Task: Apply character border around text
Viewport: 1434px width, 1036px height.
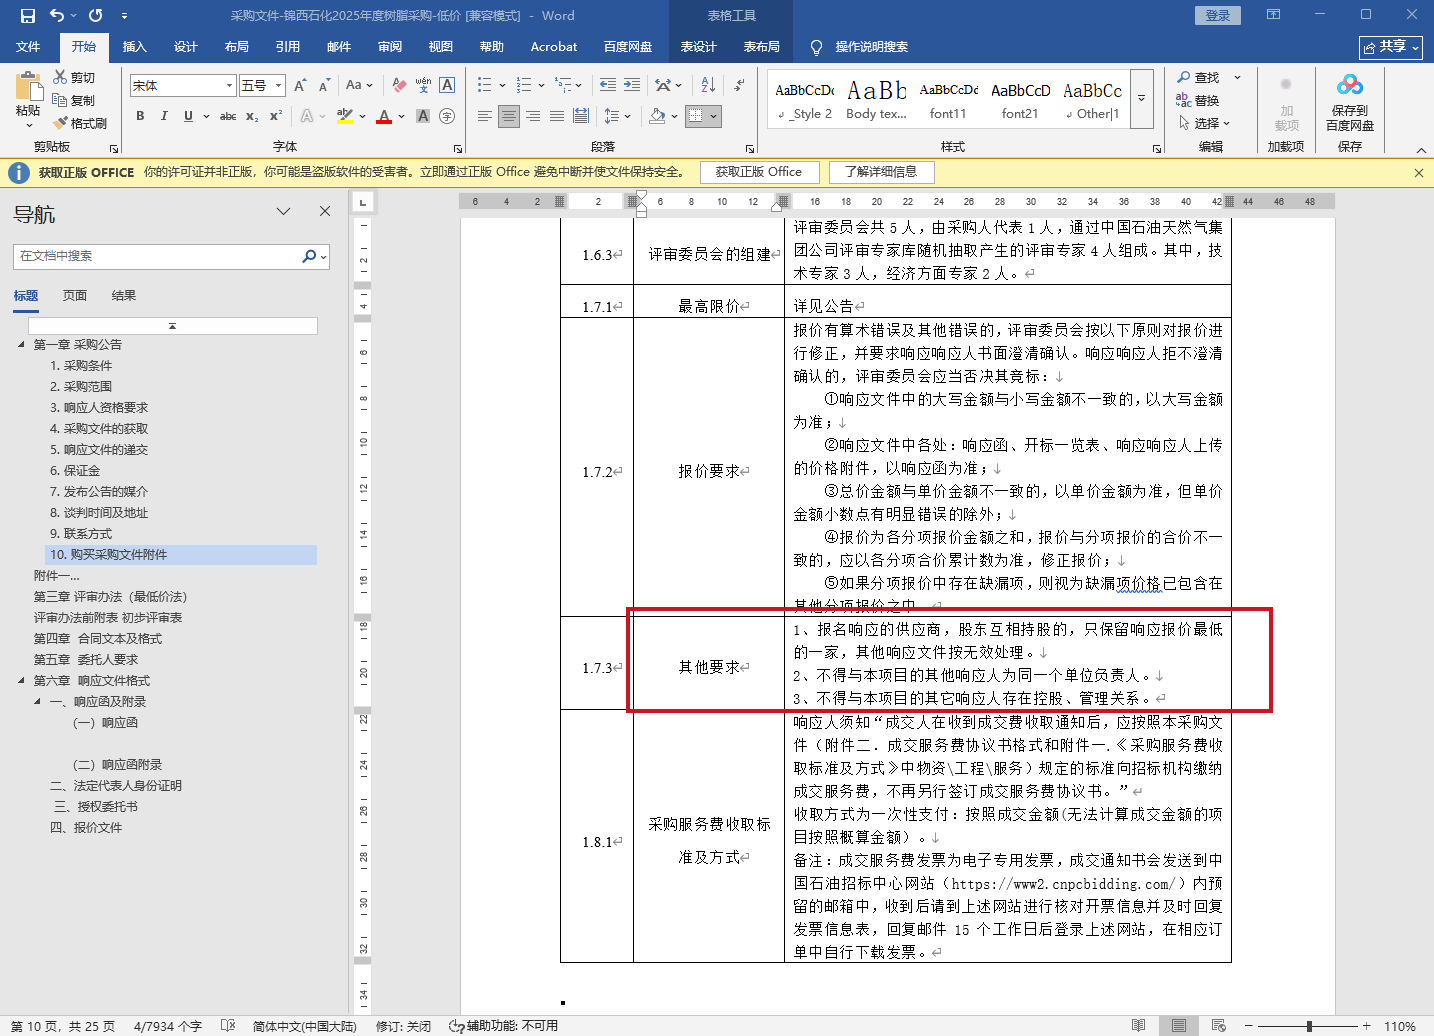Action: (447, 85)
